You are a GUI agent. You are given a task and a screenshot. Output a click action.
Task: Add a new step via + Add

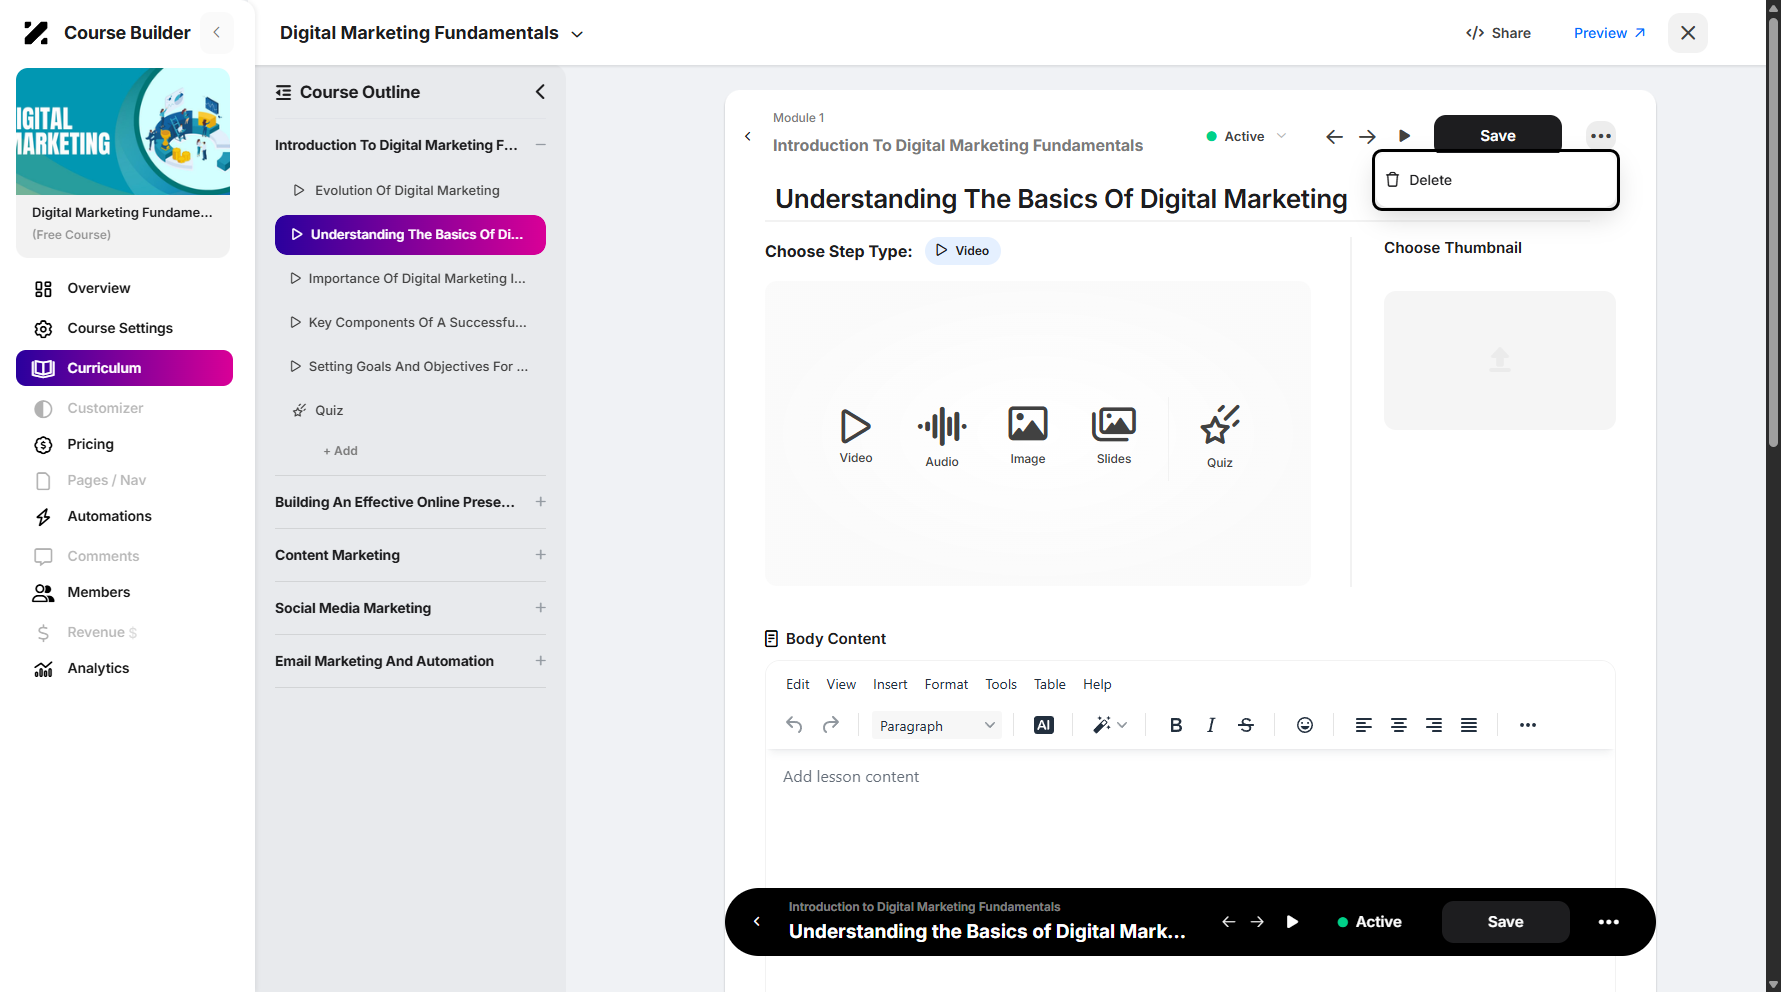340,451
